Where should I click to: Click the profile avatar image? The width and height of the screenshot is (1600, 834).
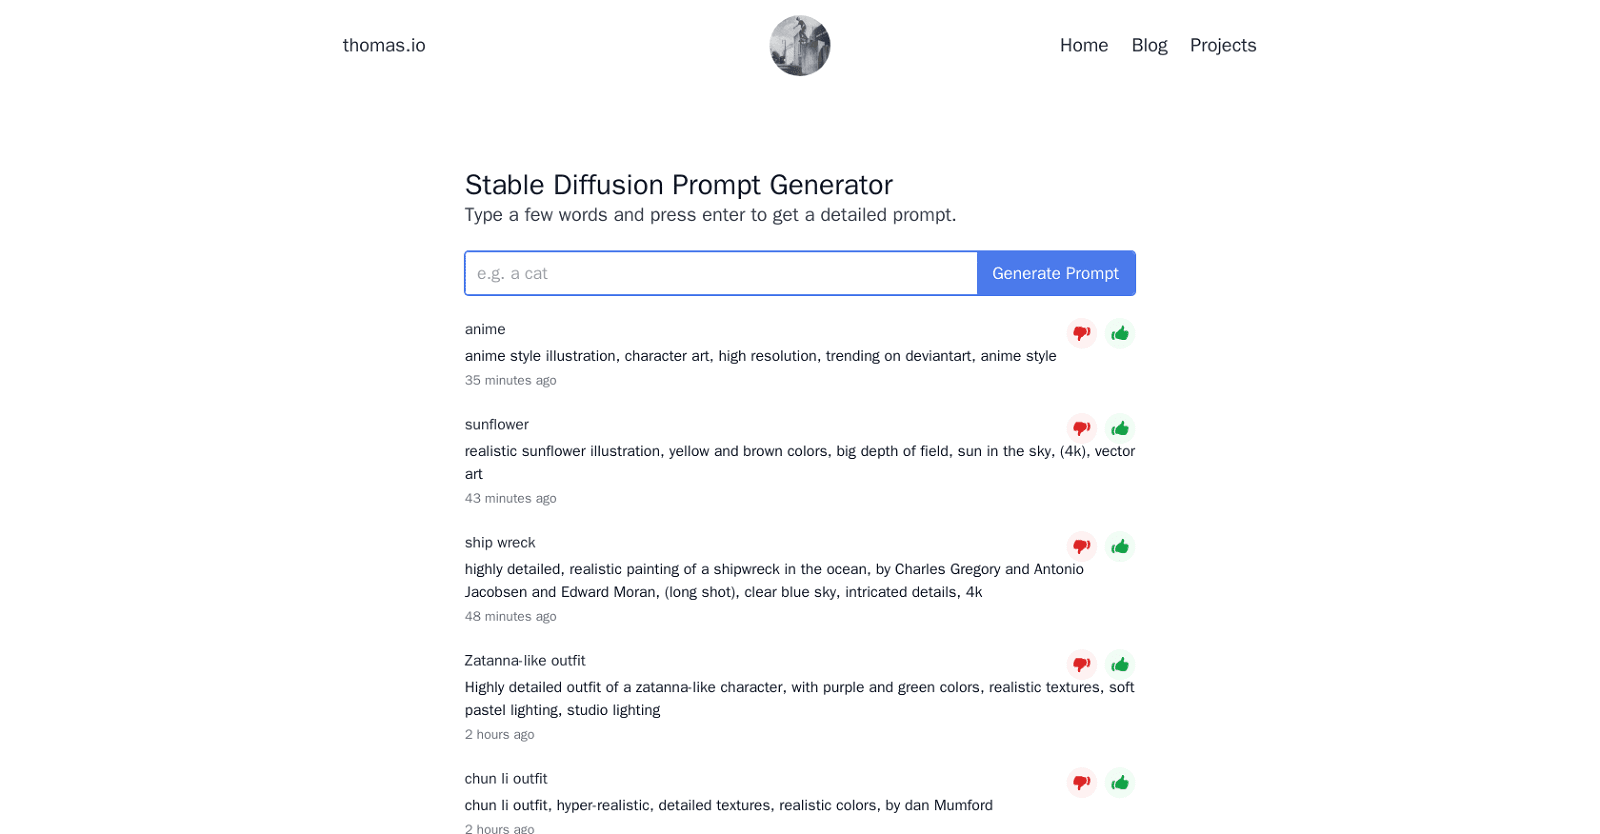[799, 45]
